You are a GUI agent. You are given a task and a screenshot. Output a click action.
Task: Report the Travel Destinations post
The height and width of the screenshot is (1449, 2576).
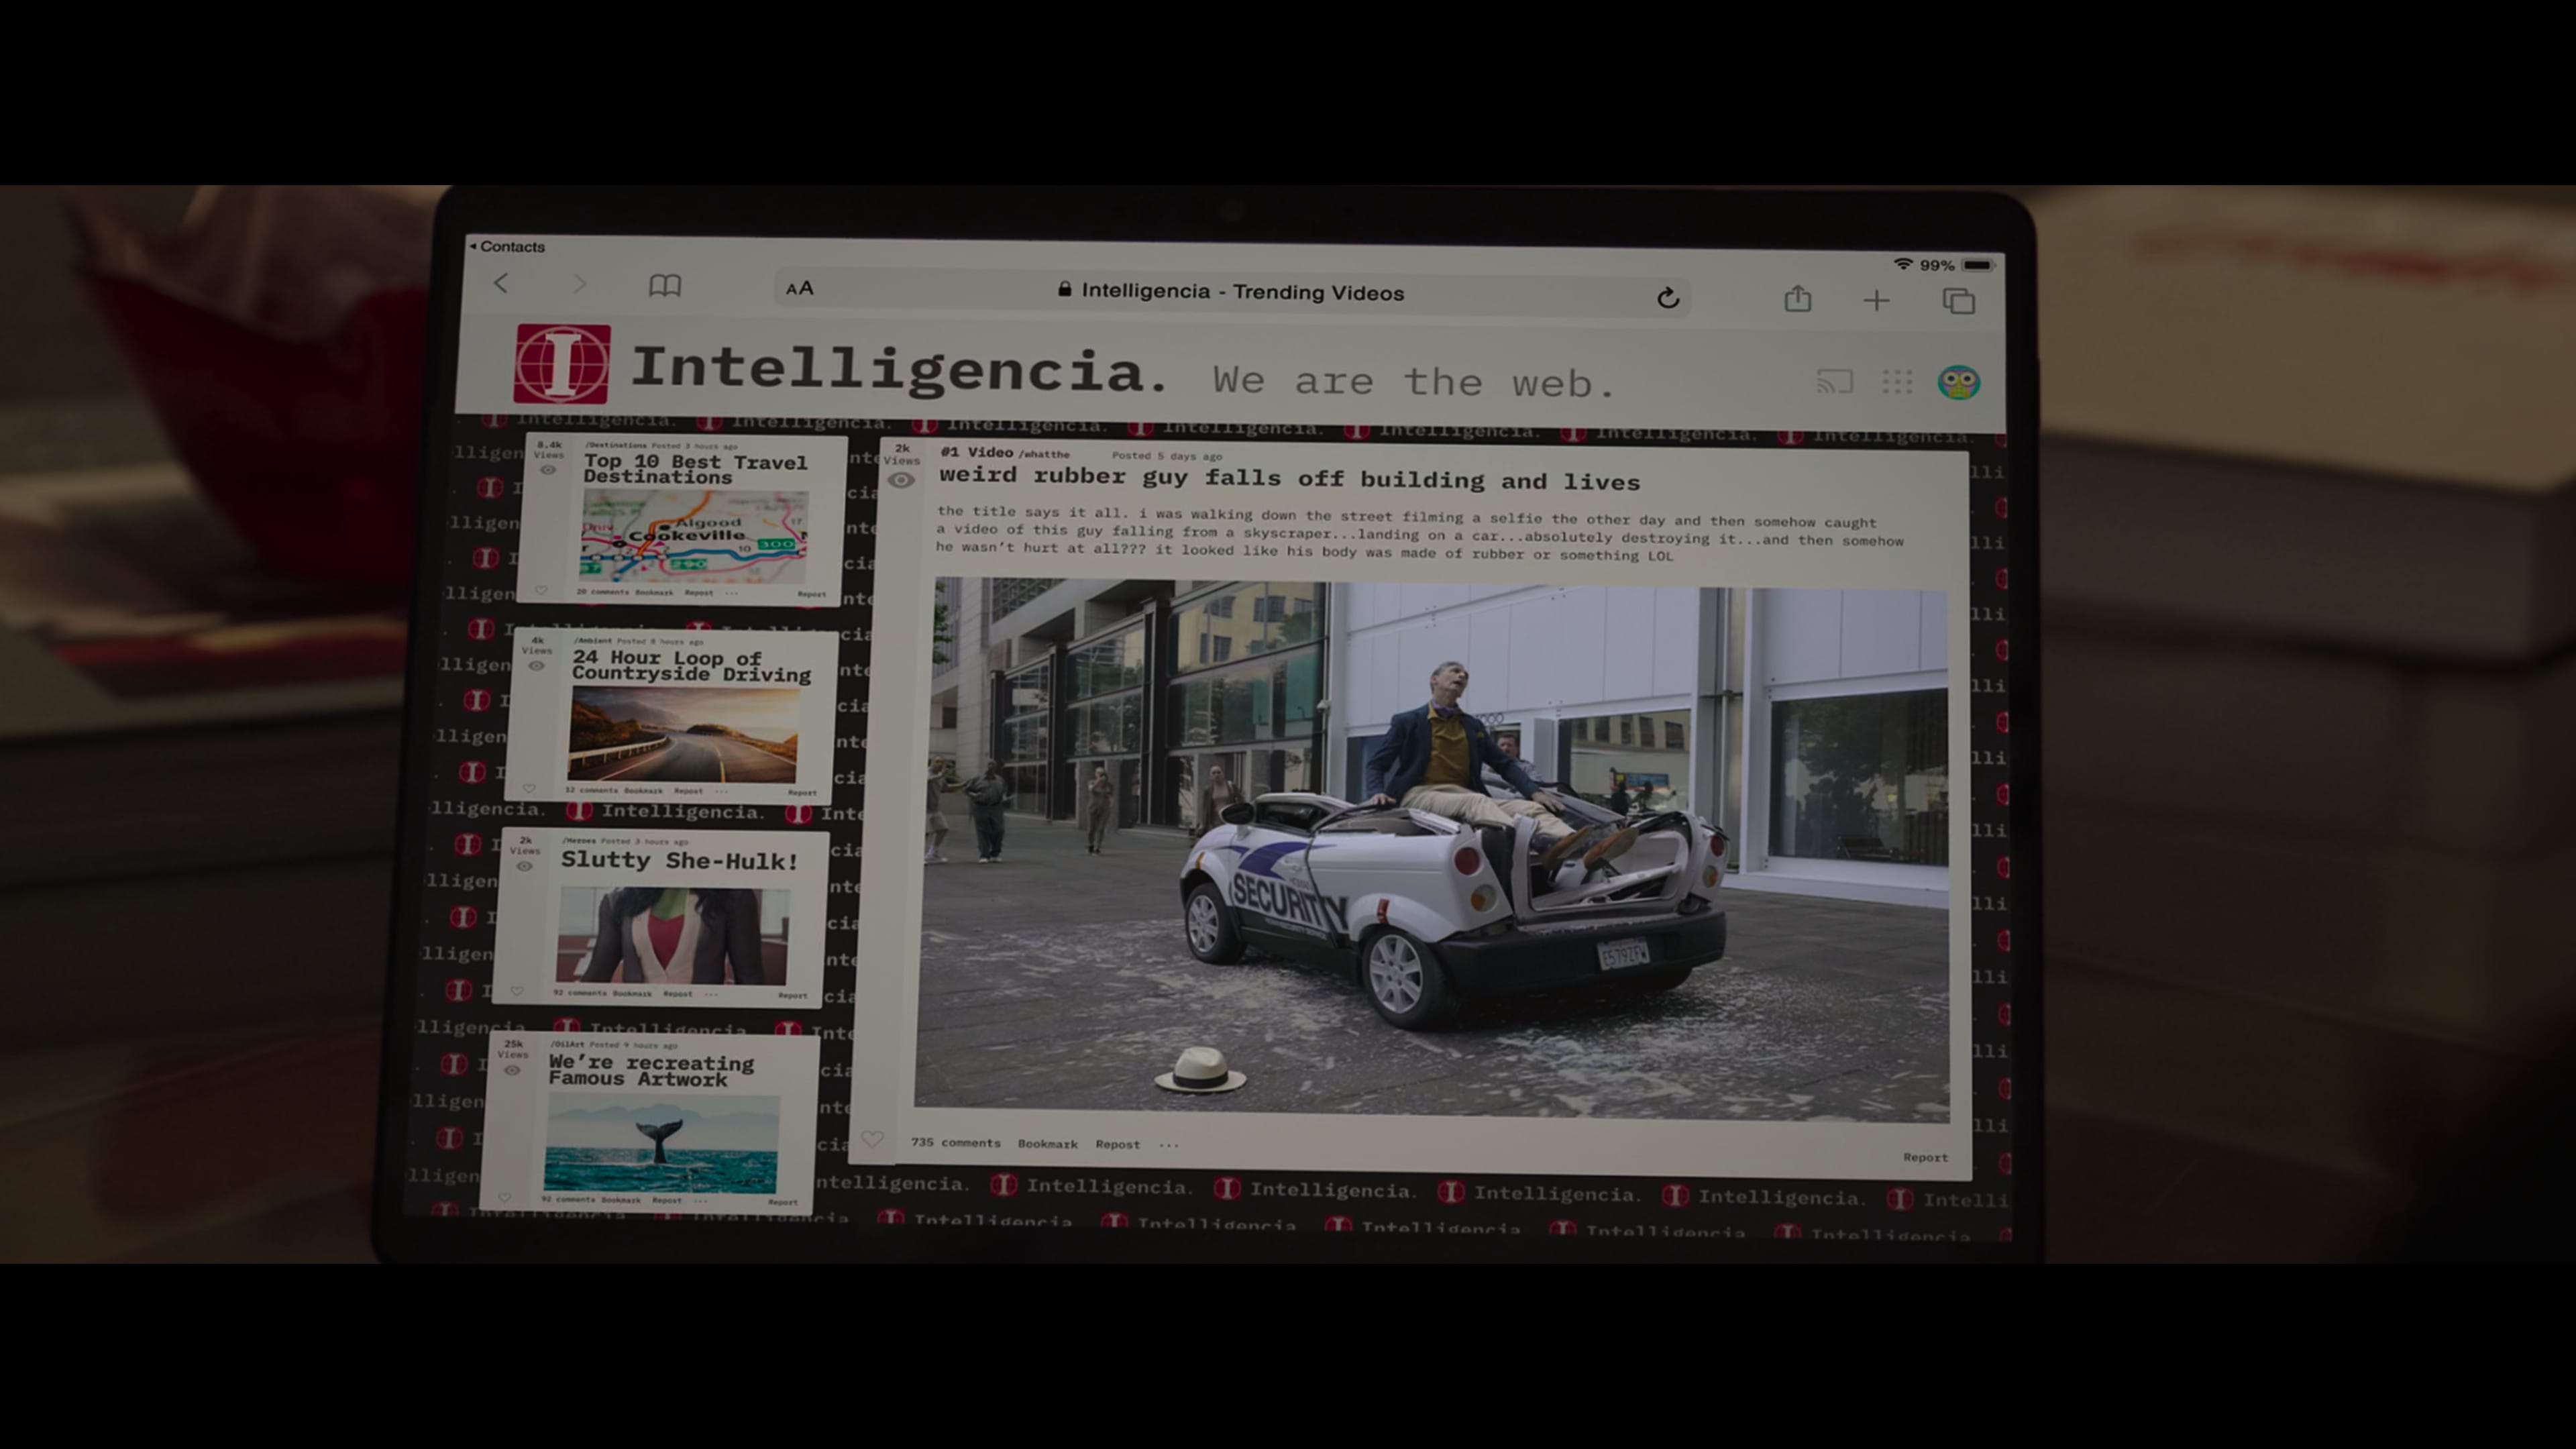[811, 594]
